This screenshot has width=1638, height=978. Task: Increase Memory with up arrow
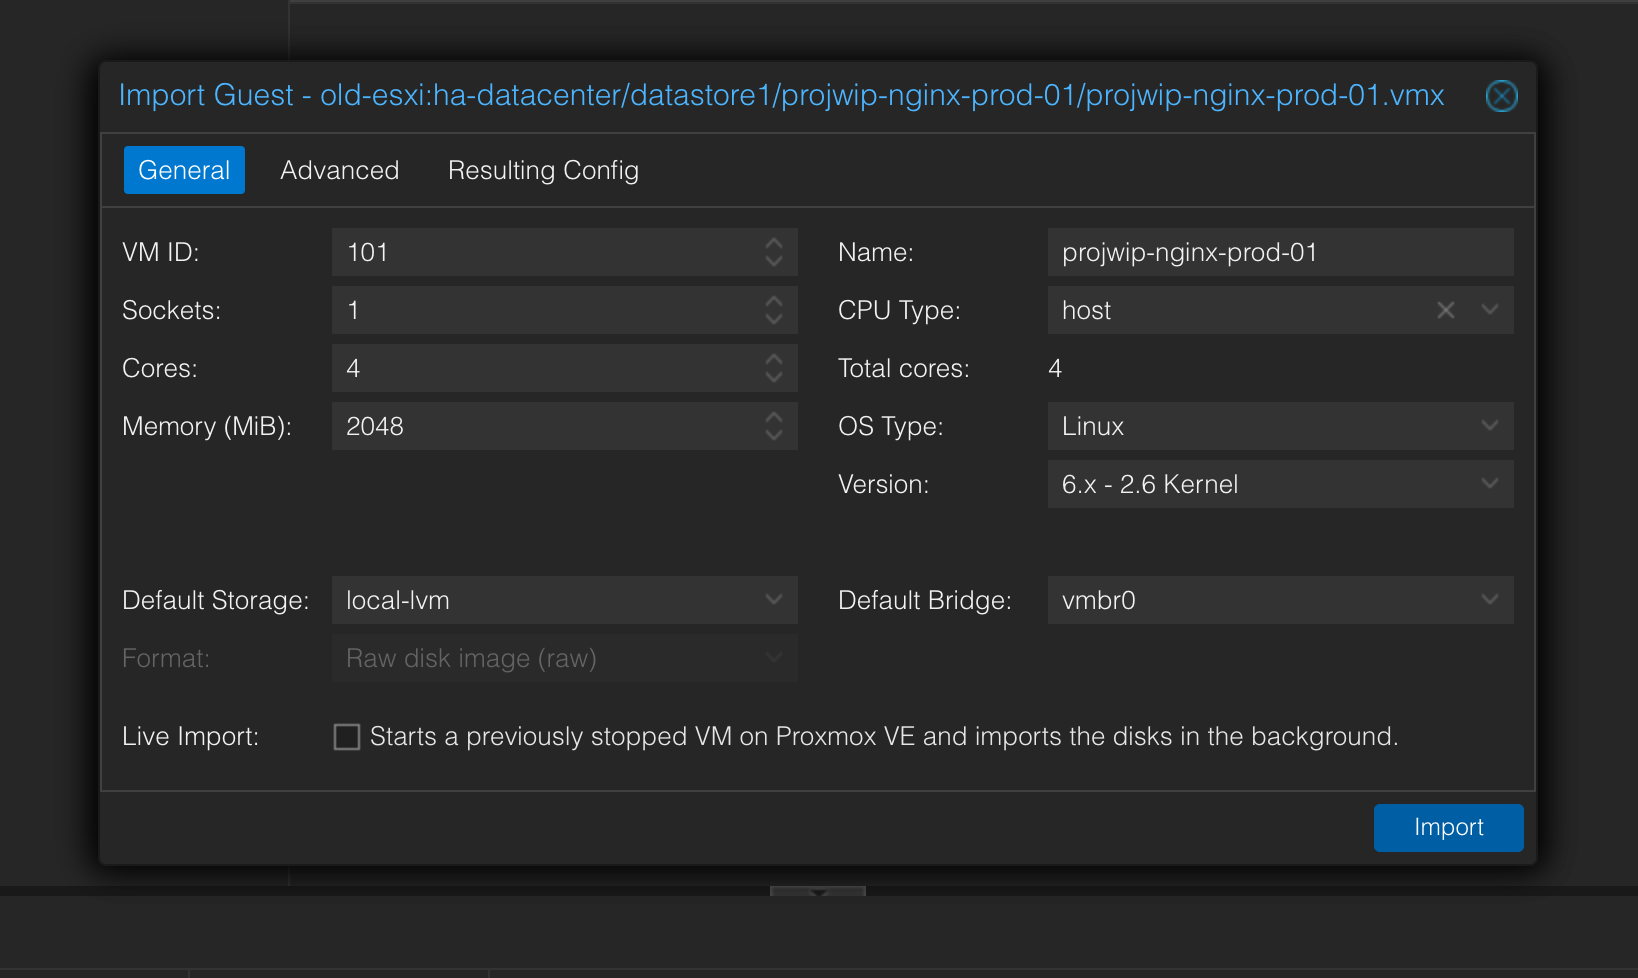point(774,417)
